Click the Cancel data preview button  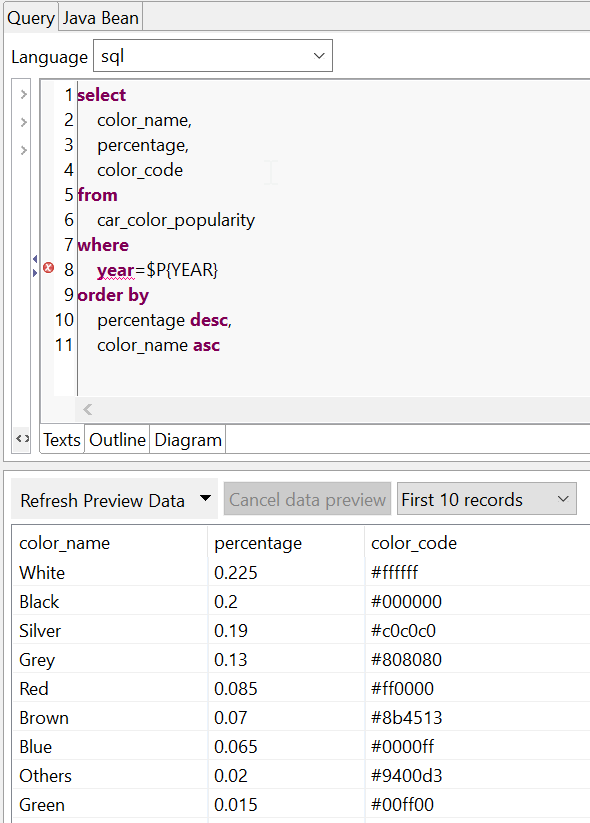[x=306, y=498]
